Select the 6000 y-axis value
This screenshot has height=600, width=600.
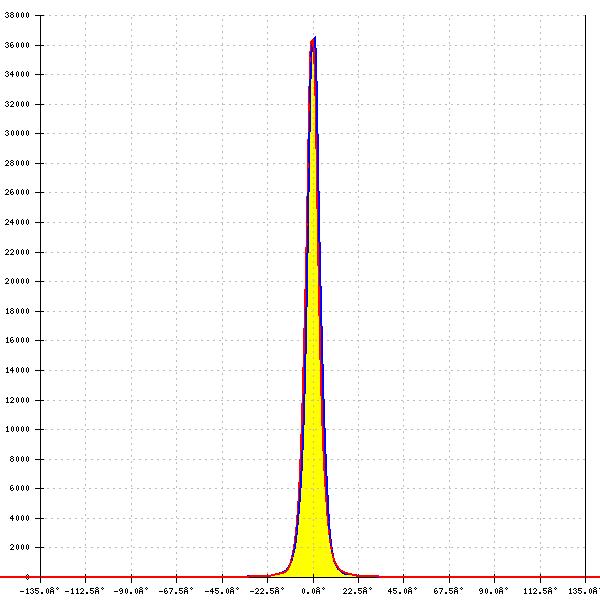click(x=20, y=488)
